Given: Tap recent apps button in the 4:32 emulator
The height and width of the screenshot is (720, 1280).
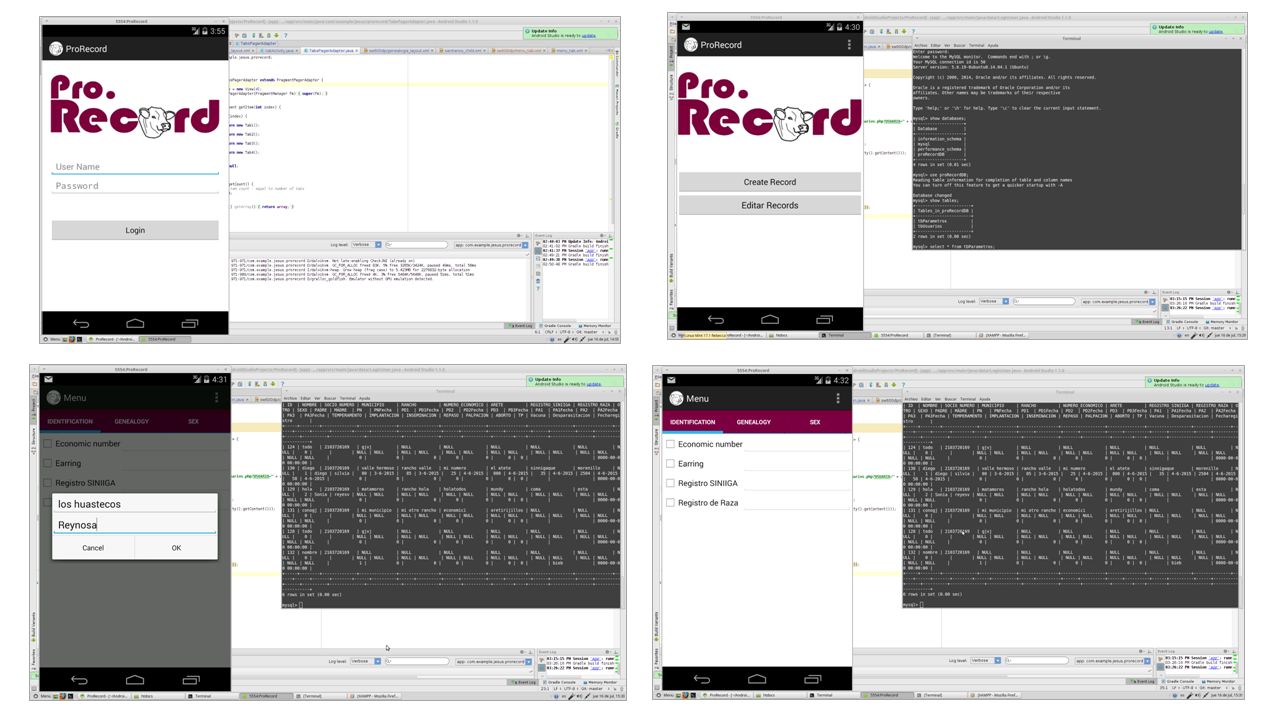Looking at the screenshot, I should pyautogui.click(x=811, y=679).
